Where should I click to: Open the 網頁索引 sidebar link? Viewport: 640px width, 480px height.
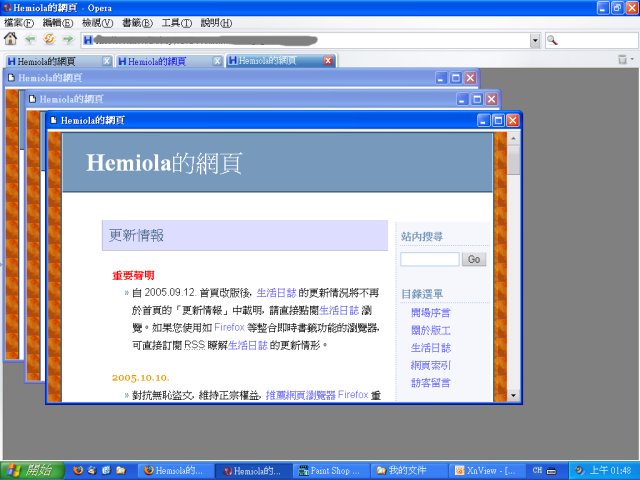(430, 365)
